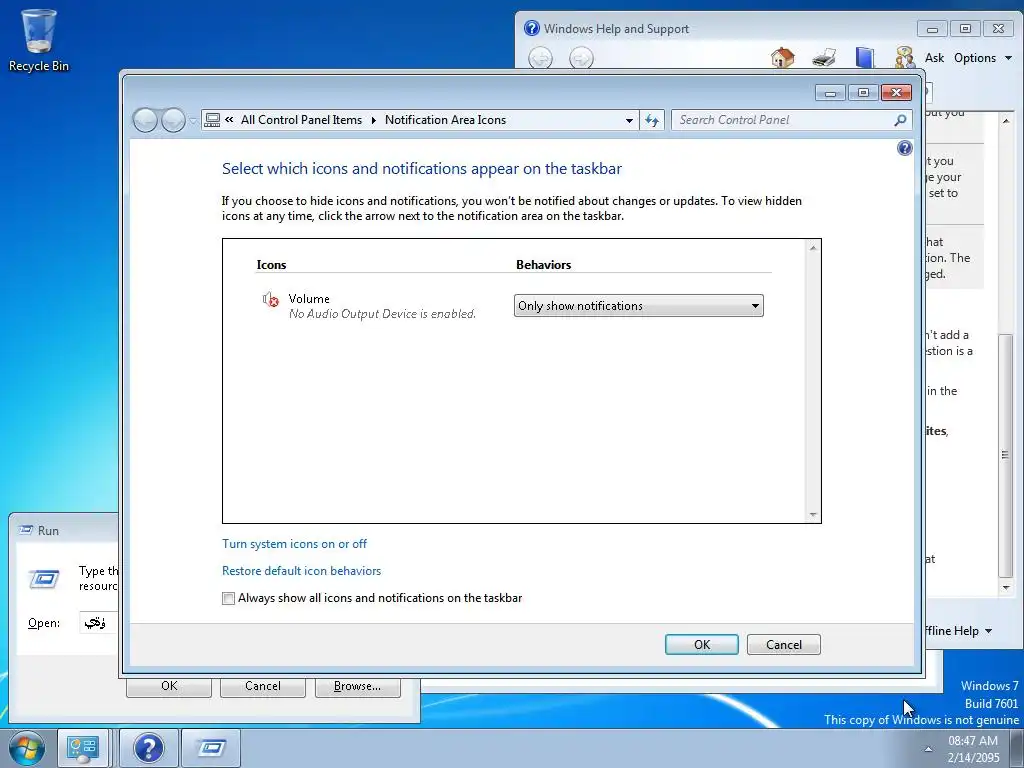Click the Volume speaker icon in list
Screen dimensions: 1024x768
270,300
